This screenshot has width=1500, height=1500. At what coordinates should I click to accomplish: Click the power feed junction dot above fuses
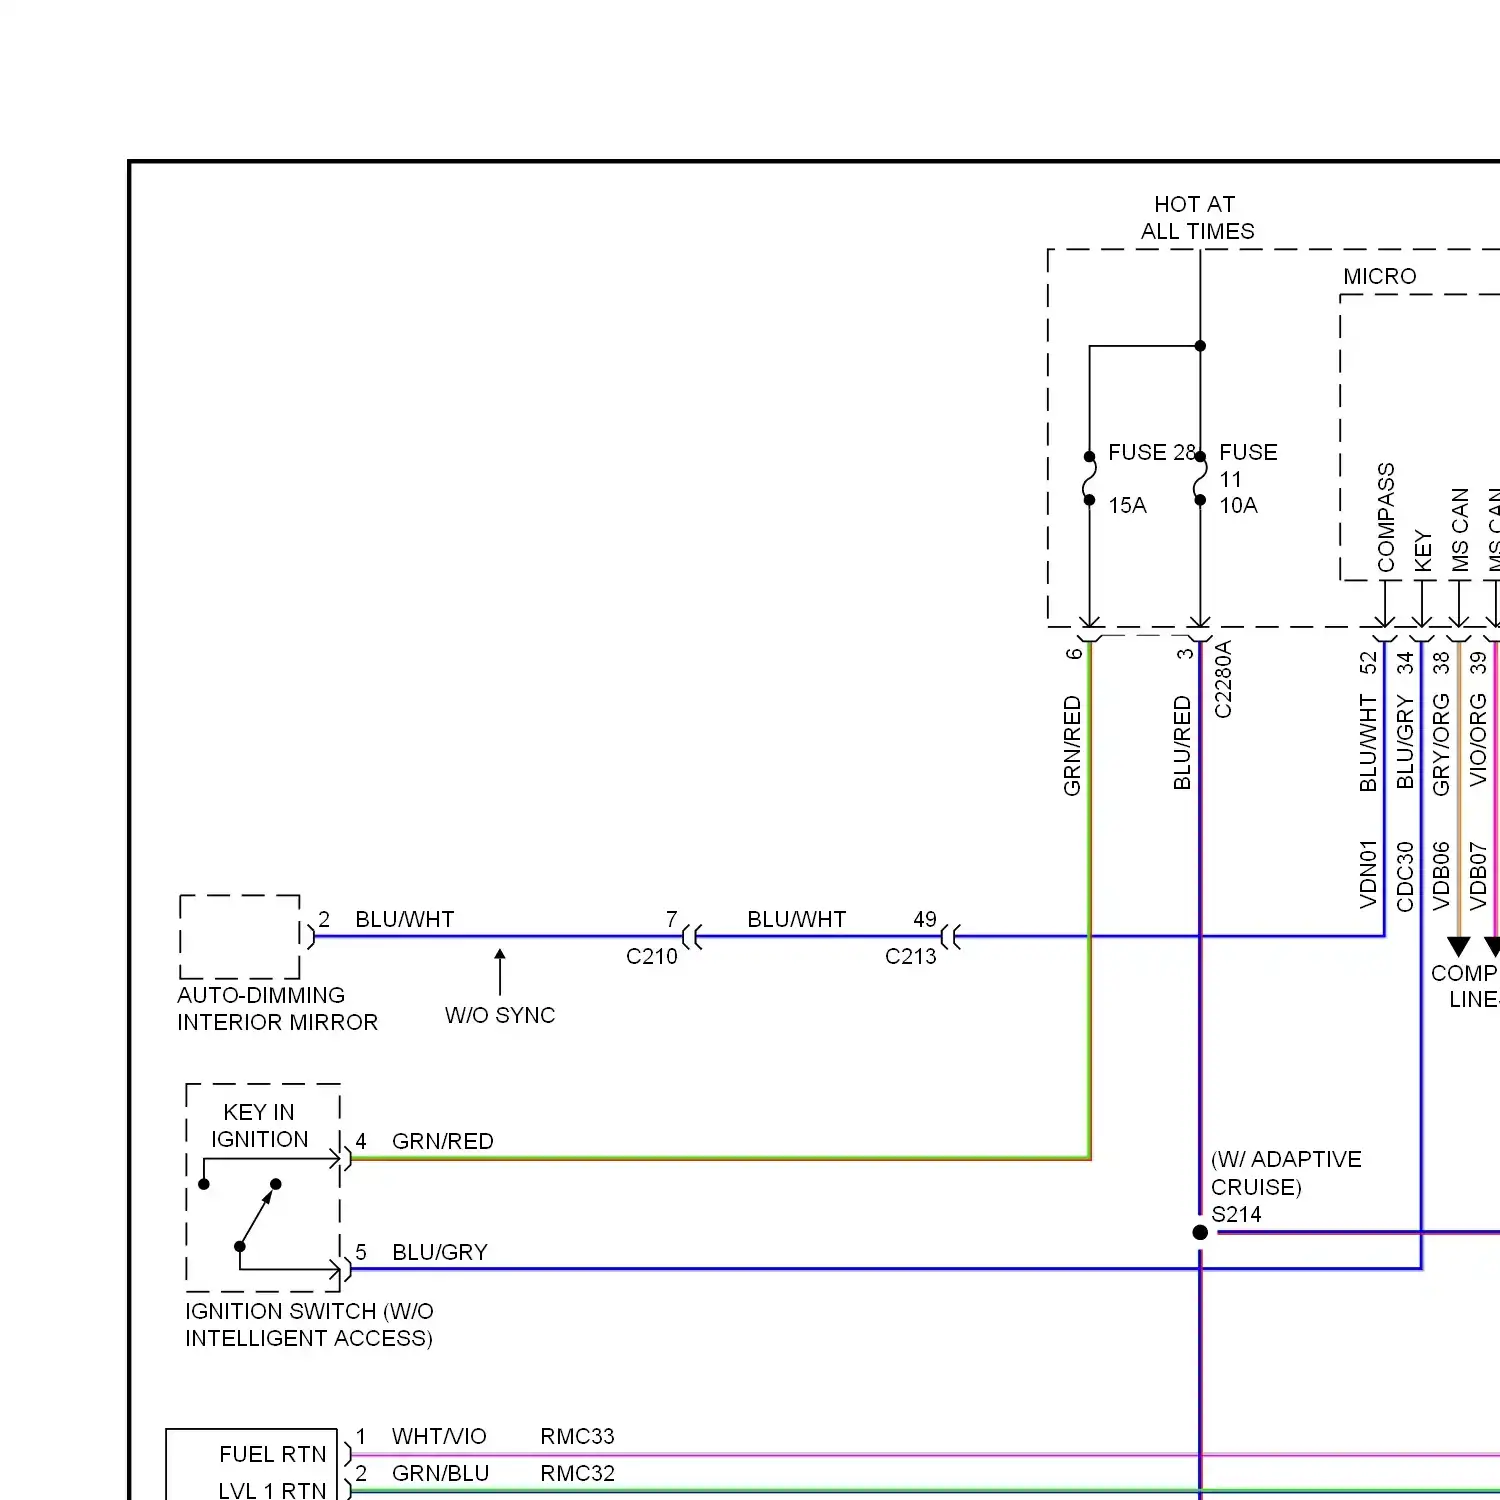point(1200,346)
